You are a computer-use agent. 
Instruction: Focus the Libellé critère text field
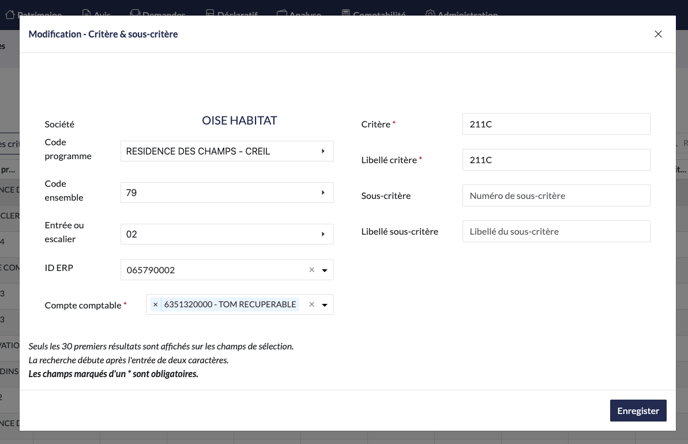tap(556, 160)
